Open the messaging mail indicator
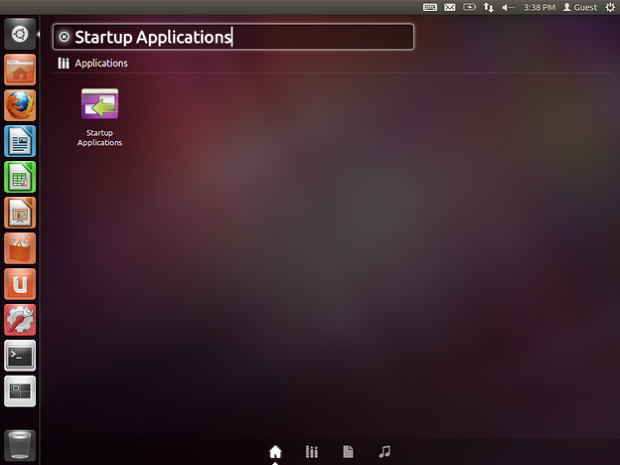 click(450, 7)
